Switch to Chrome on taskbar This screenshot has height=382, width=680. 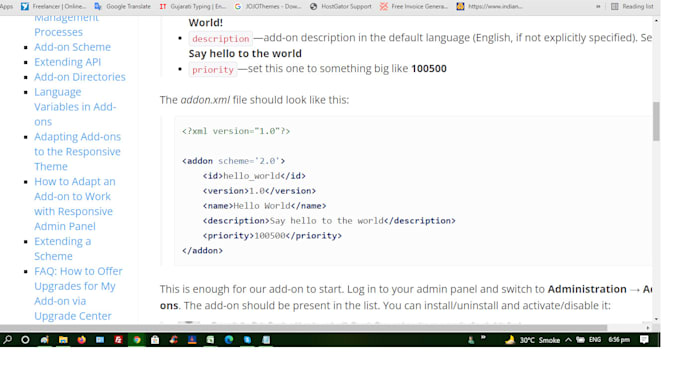(x=137, y=340)
